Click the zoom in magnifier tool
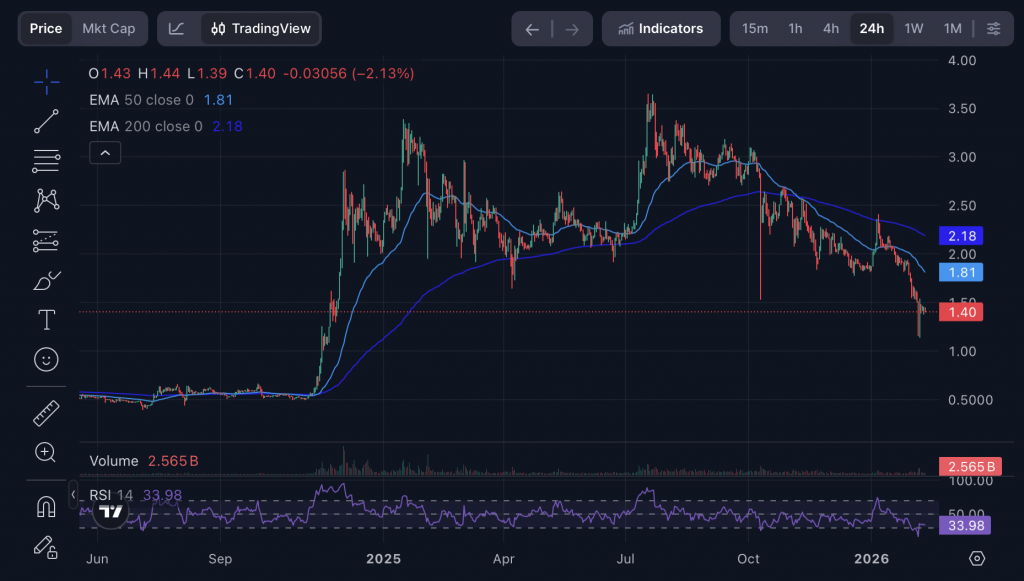 tap(46, 452)
